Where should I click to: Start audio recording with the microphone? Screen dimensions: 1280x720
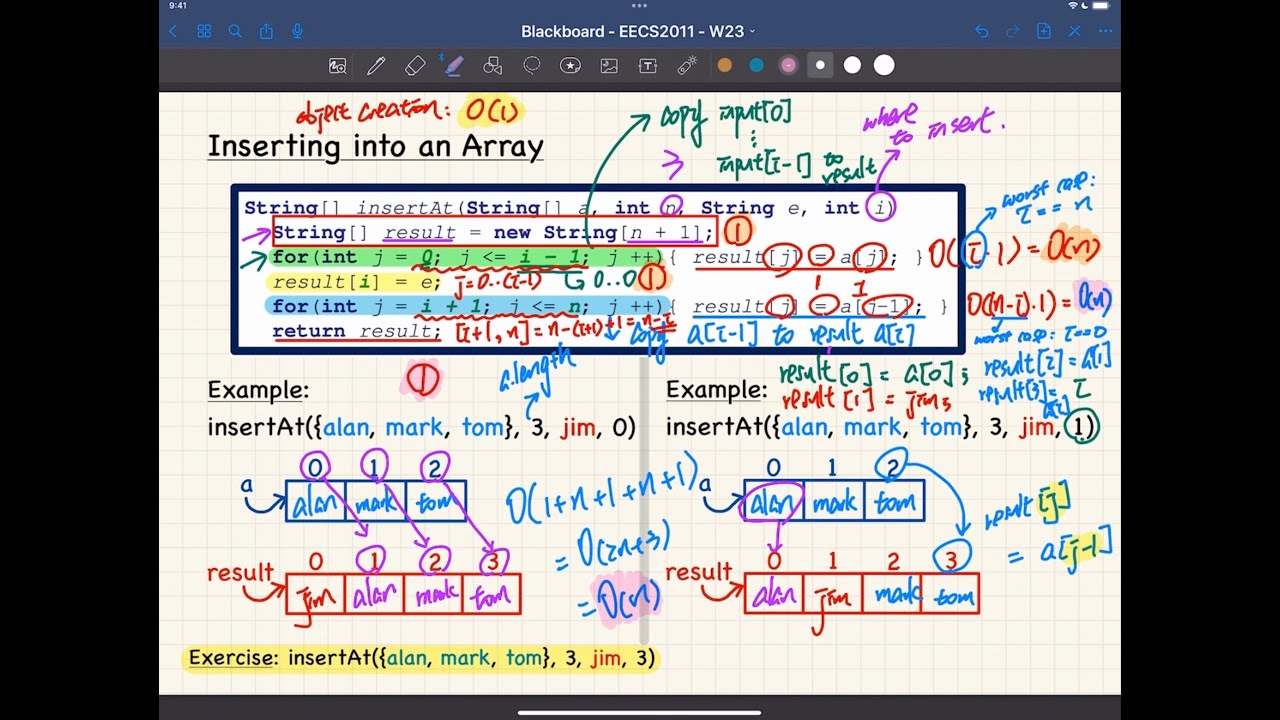point(297,31)
